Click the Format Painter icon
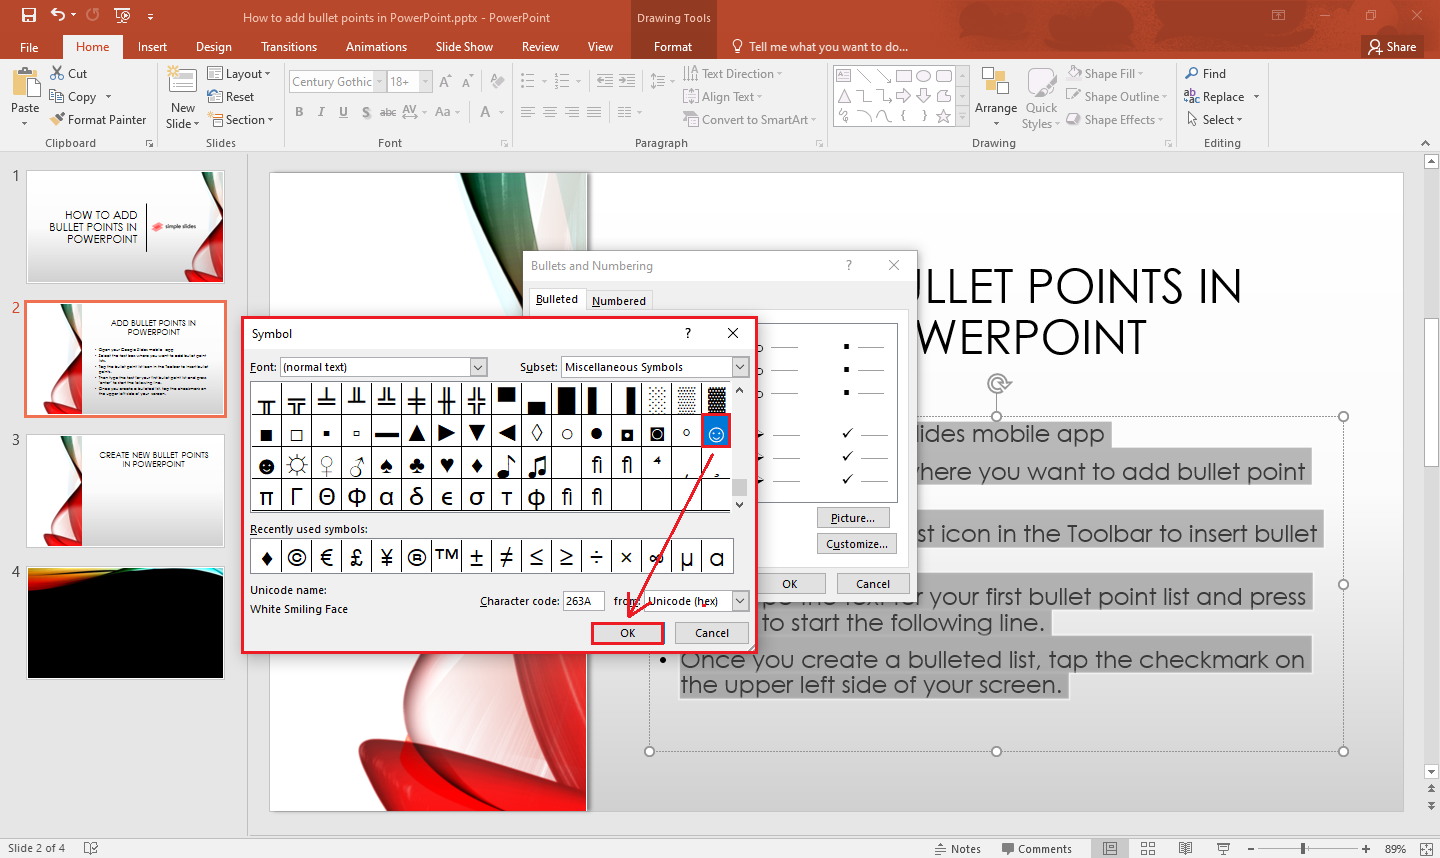The image size is (1440, 858). pos(58,120)
